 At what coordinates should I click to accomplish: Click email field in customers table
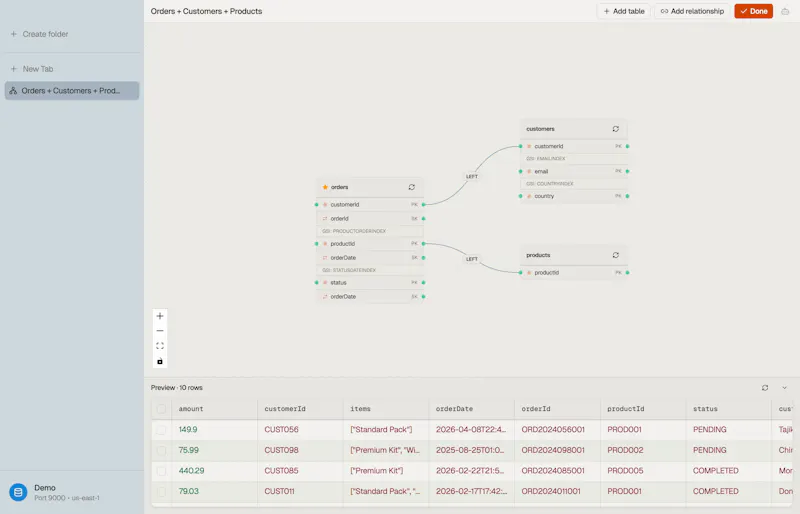pyautogui.click(x=574, y=172)
